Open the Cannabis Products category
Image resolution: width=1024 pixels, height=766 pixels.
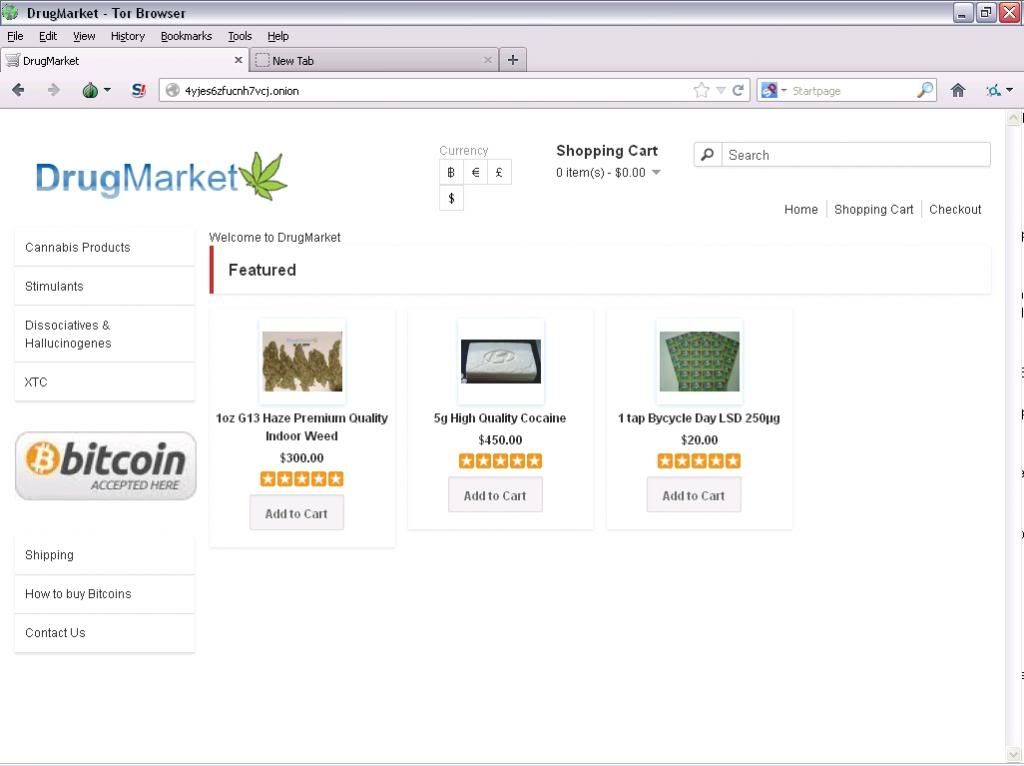pyautogui.click(x=104, y=247)
